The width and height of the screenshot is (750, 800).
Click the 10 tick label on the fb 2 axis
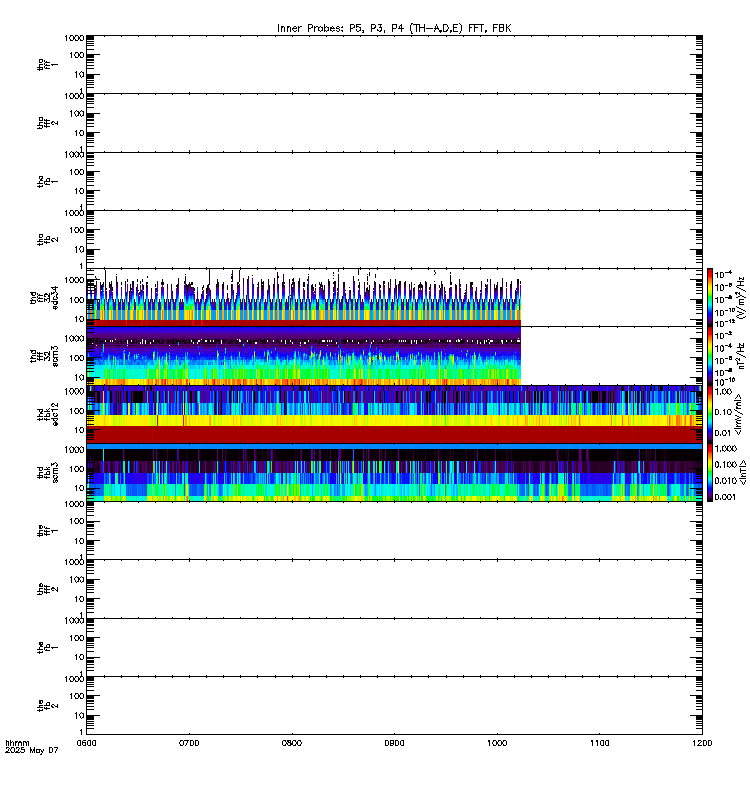(x=79, y=716)
